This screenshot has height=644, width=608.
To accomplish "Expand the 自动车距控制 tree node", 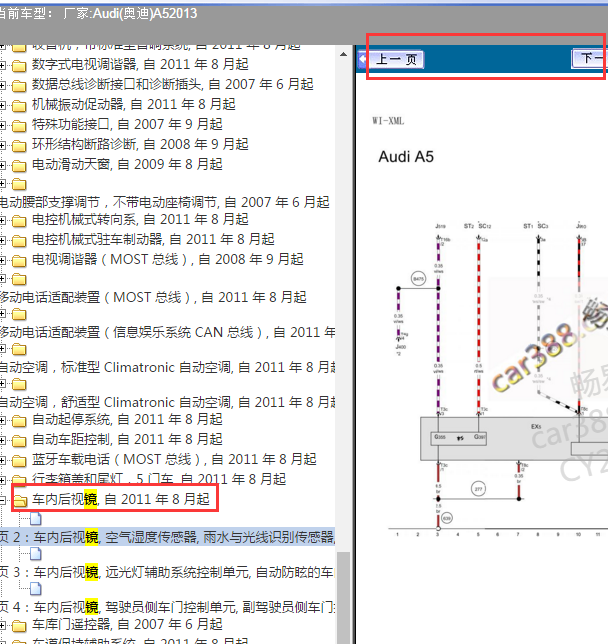I will pyautogui.click(x=2, y=441).
